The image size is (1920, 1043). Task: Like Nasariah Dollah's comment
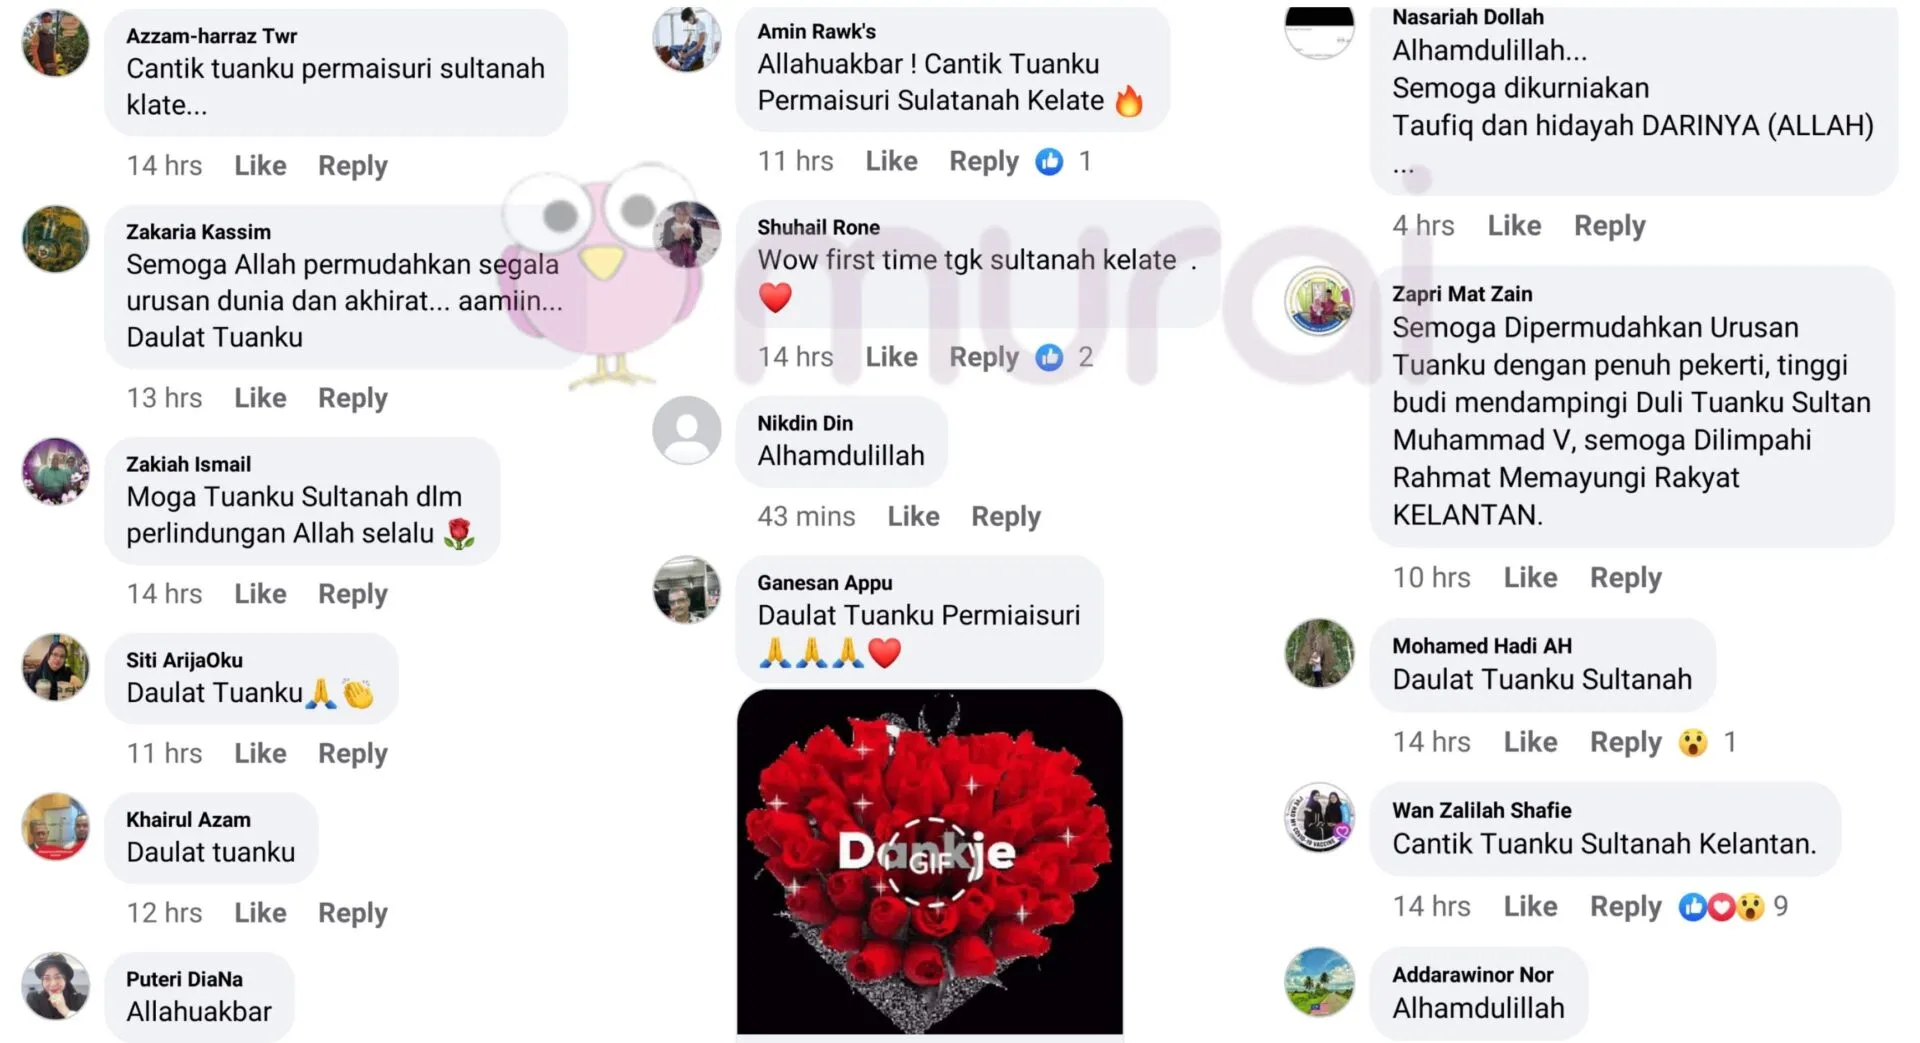point(1514,226)
